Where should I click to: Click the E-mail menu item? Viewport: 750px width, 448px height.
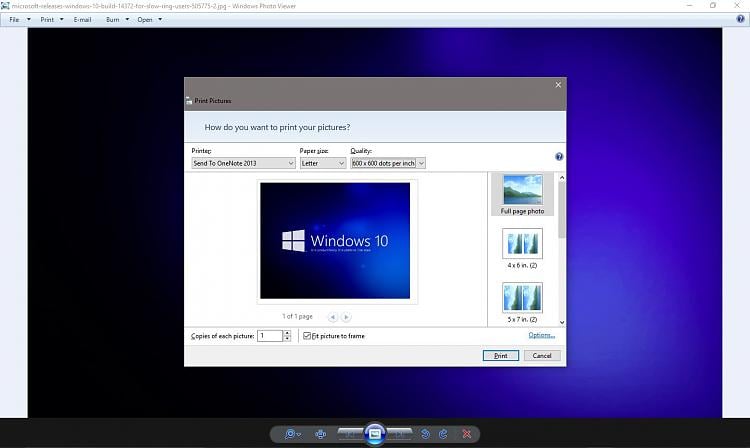[82, 20]
